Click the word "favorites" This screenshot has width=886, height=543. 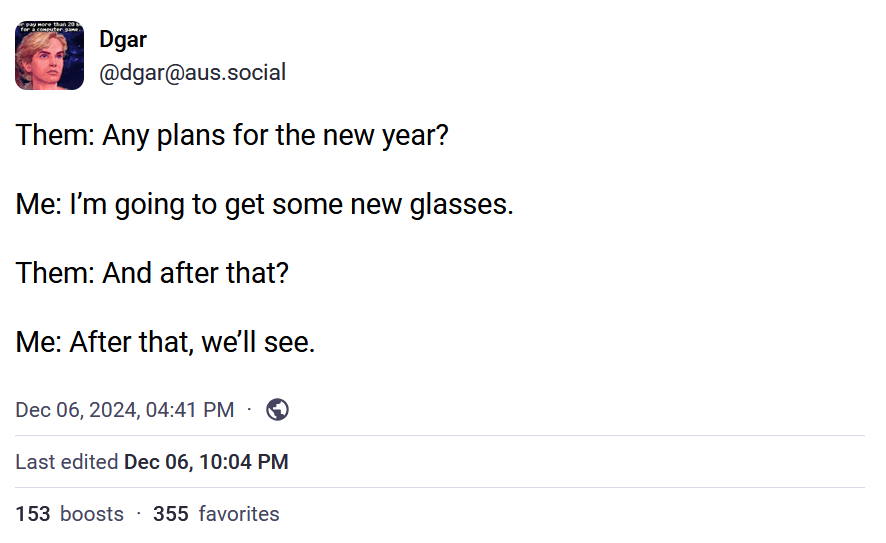point(239,514)
